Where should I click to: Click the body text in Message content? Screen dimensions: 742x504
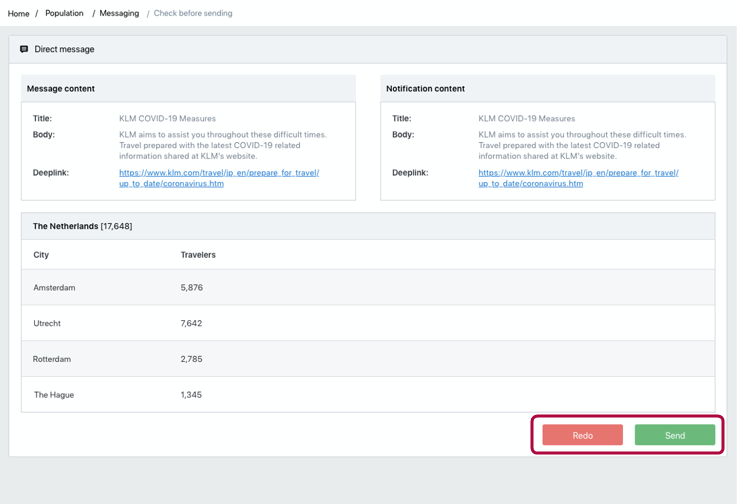click(223, 145)
